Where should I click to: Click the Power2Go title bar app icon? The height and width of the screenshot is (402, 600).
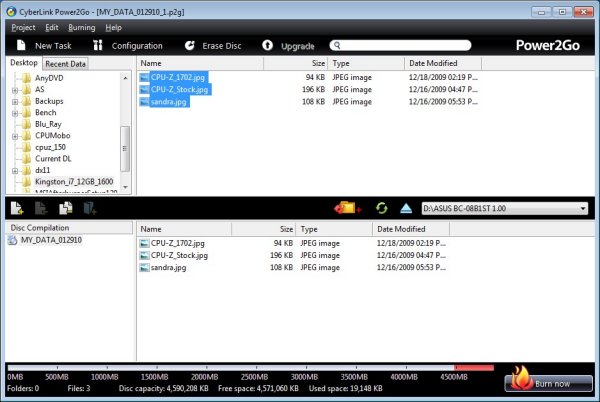point(11,11)
